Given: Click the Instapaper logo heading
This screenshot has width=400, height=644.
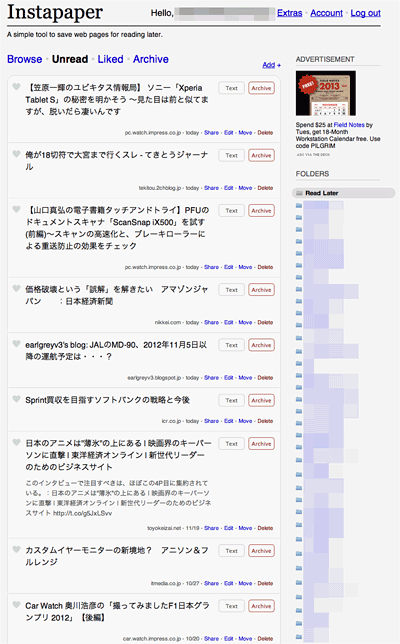Looking at the screenshot, I should pyautogui.click(x=55, y=12).
